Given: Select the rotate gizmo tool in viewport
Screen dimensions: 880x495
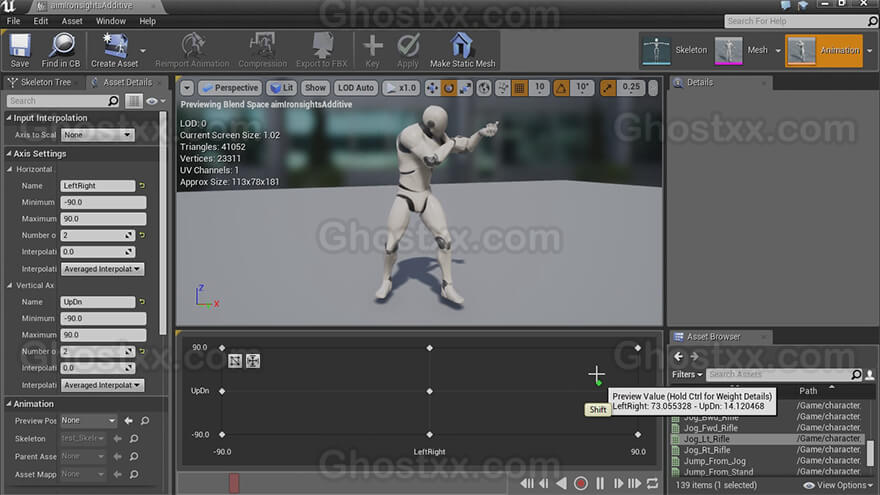Looking at the screenshot, I should coord(448,88).
